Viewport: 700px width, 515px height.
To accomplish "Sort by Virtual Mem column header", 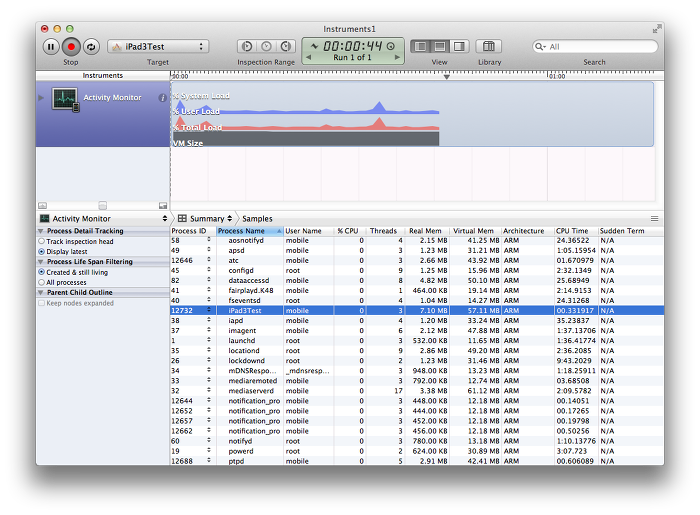I will pos(475,231).
